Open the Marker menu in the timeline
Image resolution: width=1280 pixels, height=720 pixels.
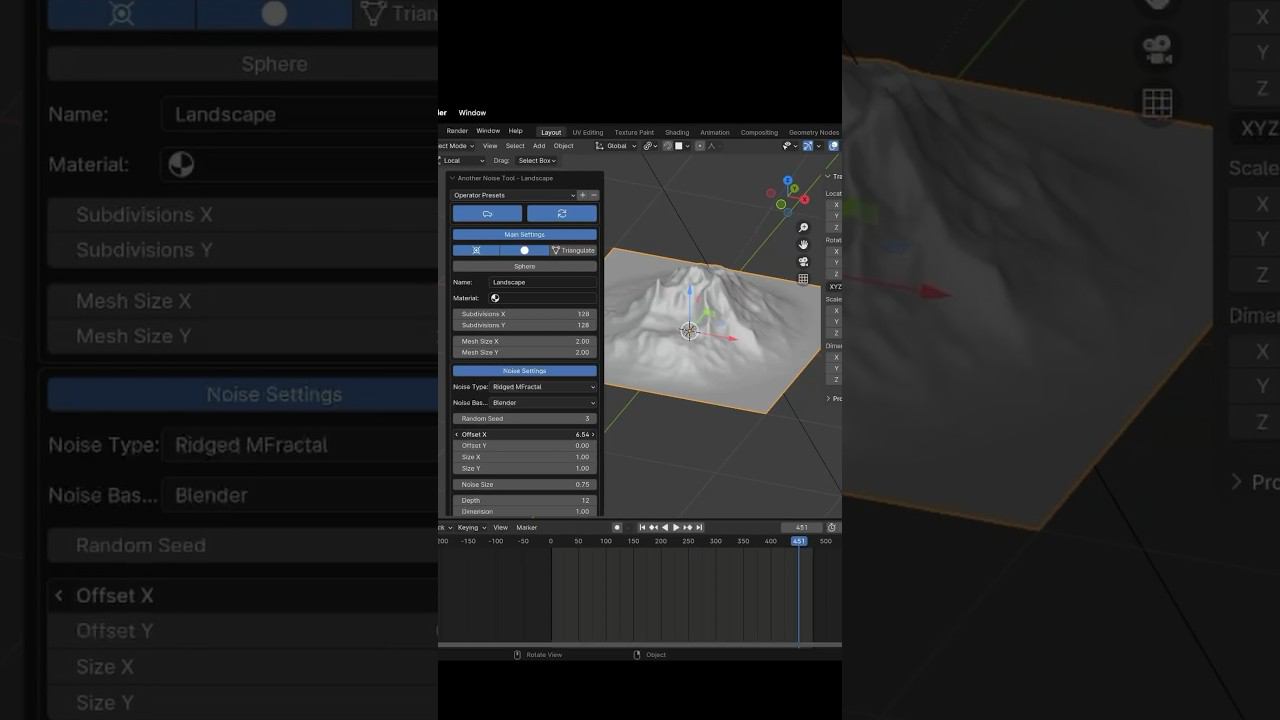click(527, 527)
